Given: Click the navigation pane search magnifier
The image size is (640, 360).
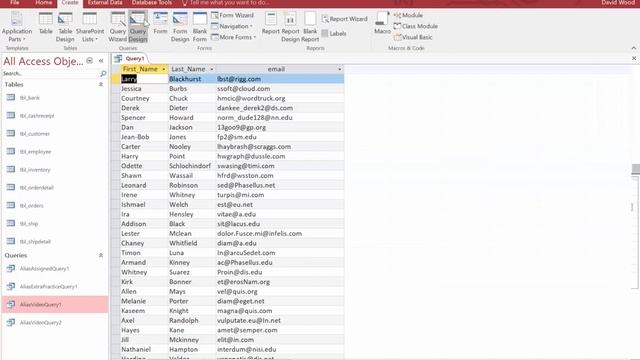Looking at the screenshot, I should point(103,73).
